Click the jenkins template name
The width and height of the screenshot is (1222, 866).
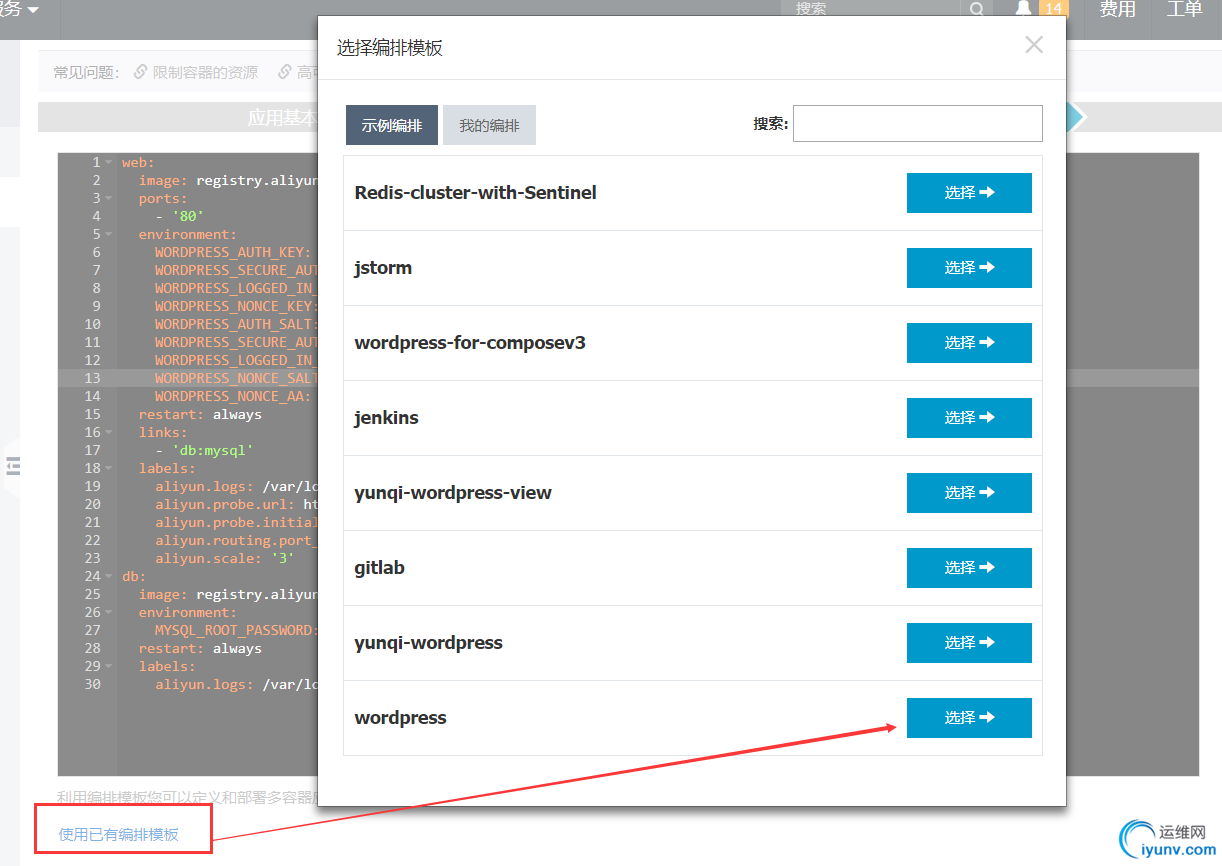pos(386,418)
